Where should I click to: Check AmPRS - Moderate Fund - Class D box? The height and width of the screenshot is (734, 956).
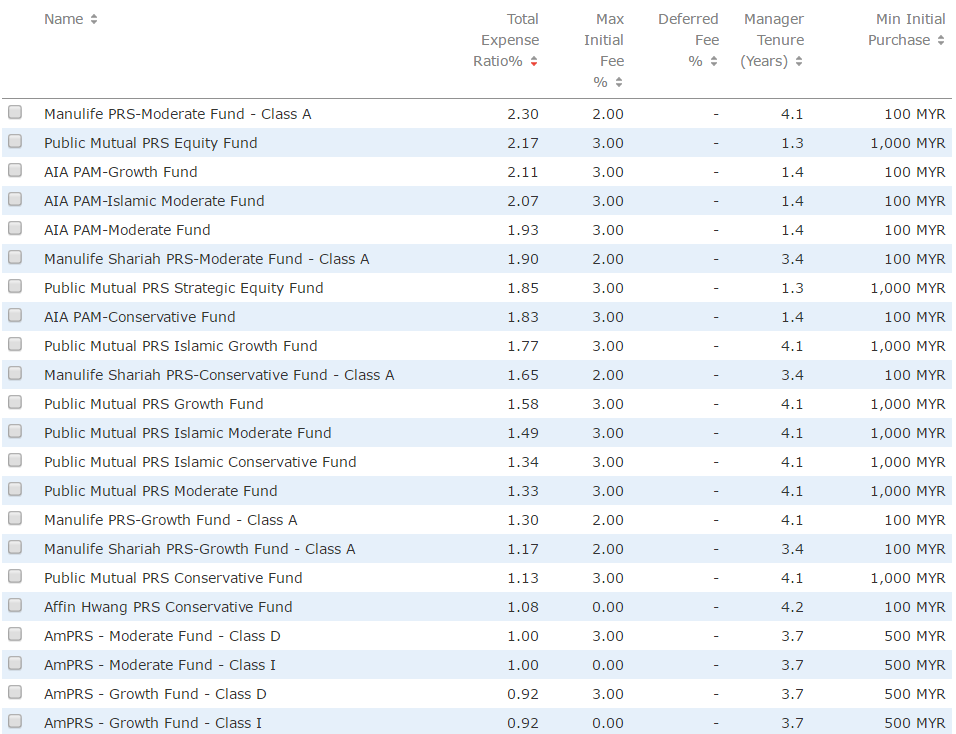[x=15, y=634]
